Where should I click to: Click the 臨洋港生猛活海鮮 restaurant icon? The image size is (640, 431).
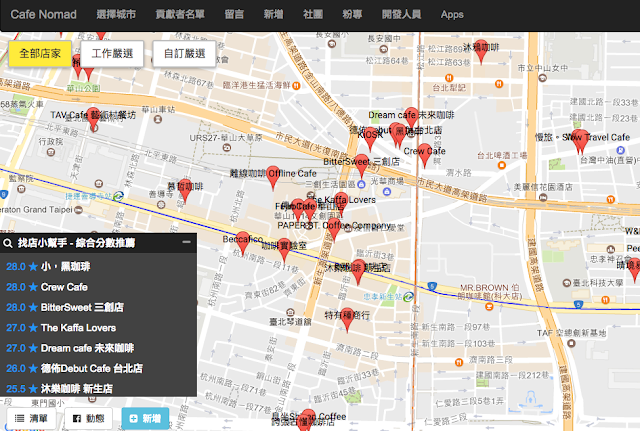[x=296, y=86]
